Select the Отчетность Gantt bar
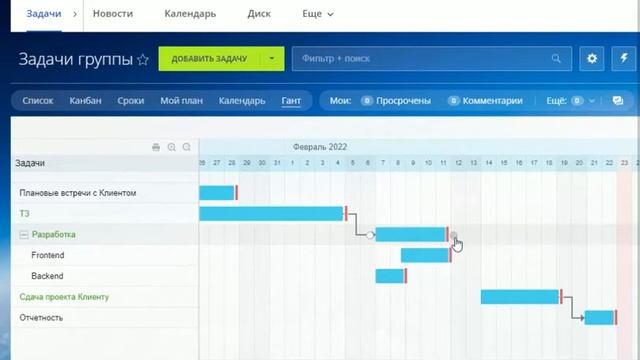The height and width of the screenshot is (360, 640). [x=599, y=318]
